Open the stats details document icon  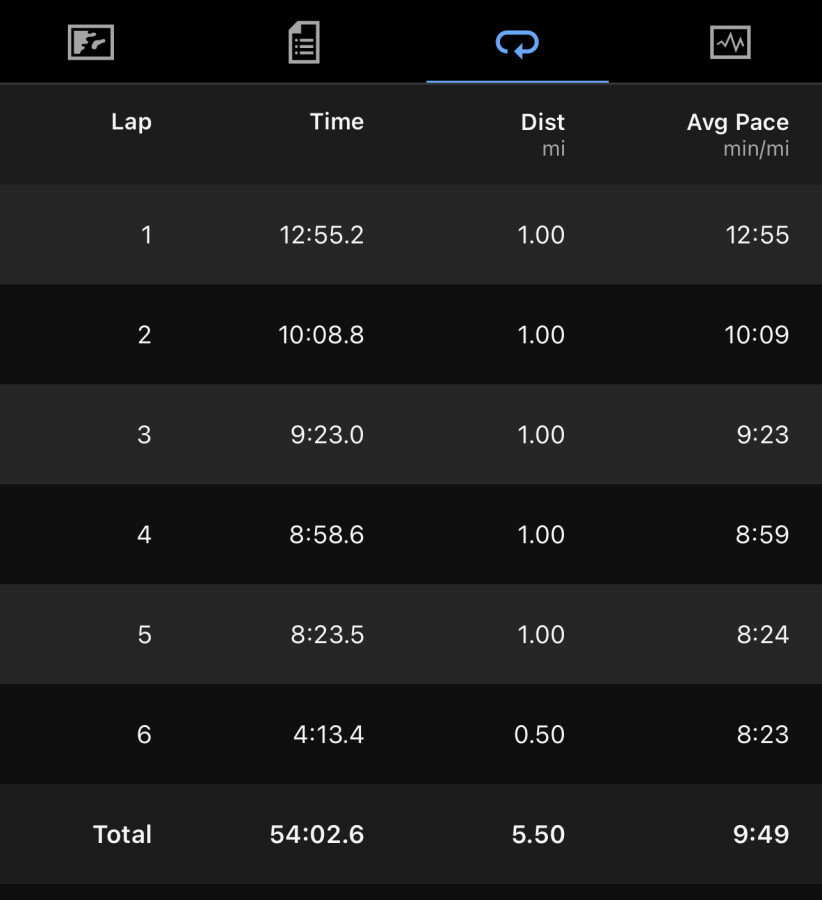[x=304, y=42]
